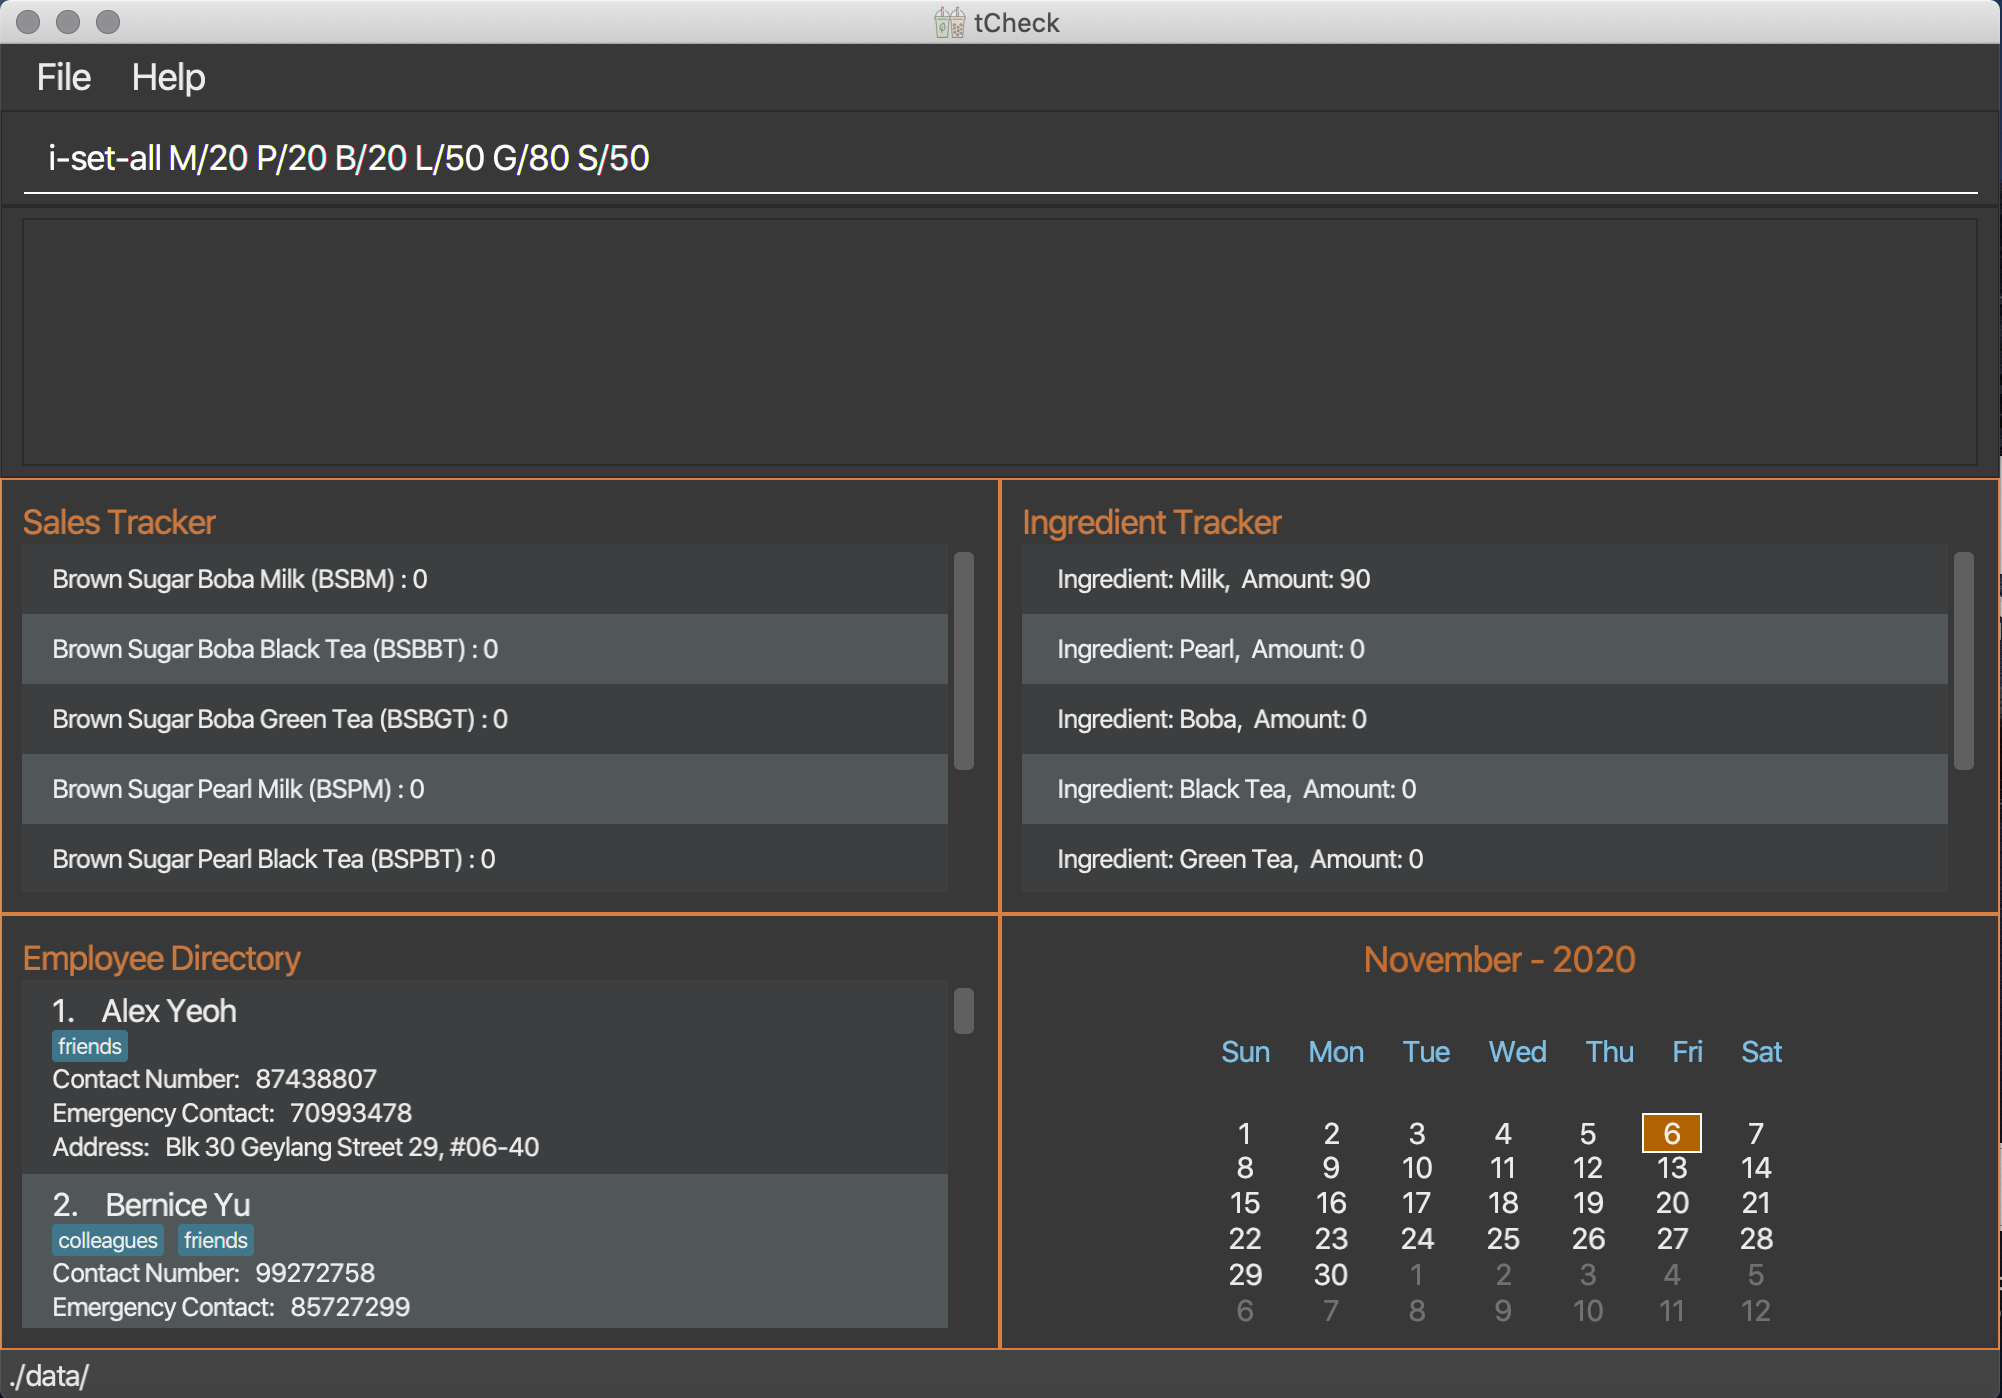Screen dimensions: 2002x1398
Task: Click November 28 in the calendar
Action: click(1756, 1239)
